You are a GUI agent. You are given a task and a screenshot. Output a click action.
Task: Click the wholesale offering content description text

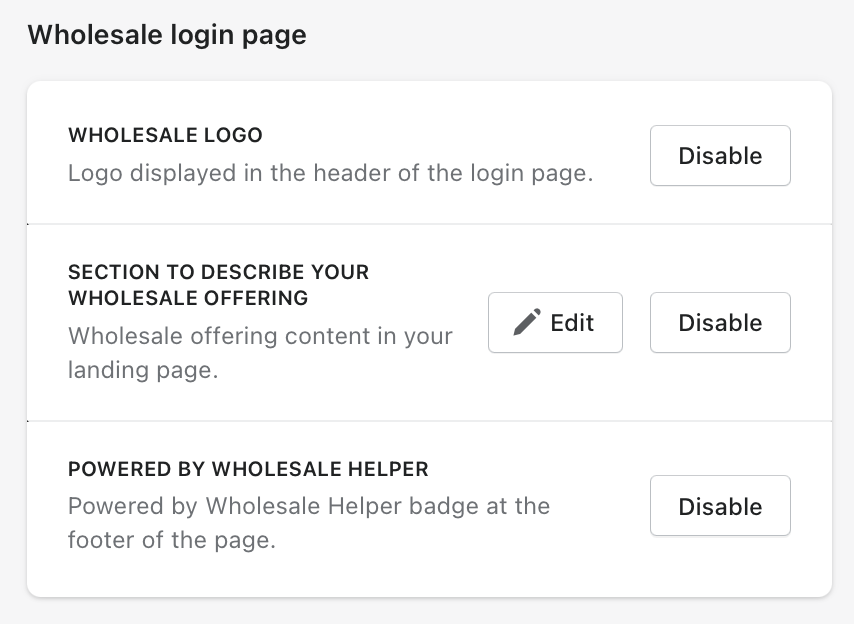[x=260, y=335]
